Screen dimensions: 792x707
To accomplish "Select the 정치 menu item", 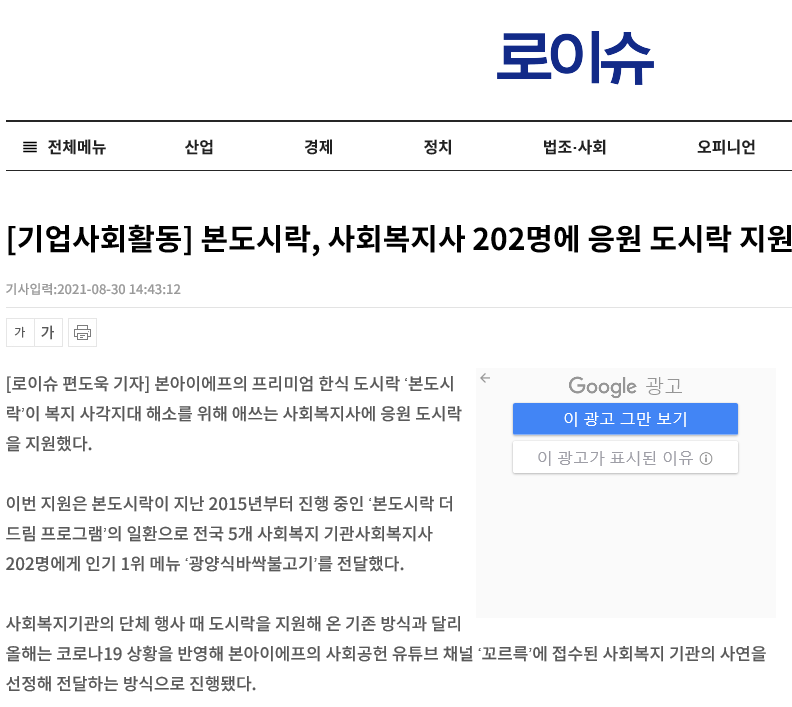I will [437, 147].
